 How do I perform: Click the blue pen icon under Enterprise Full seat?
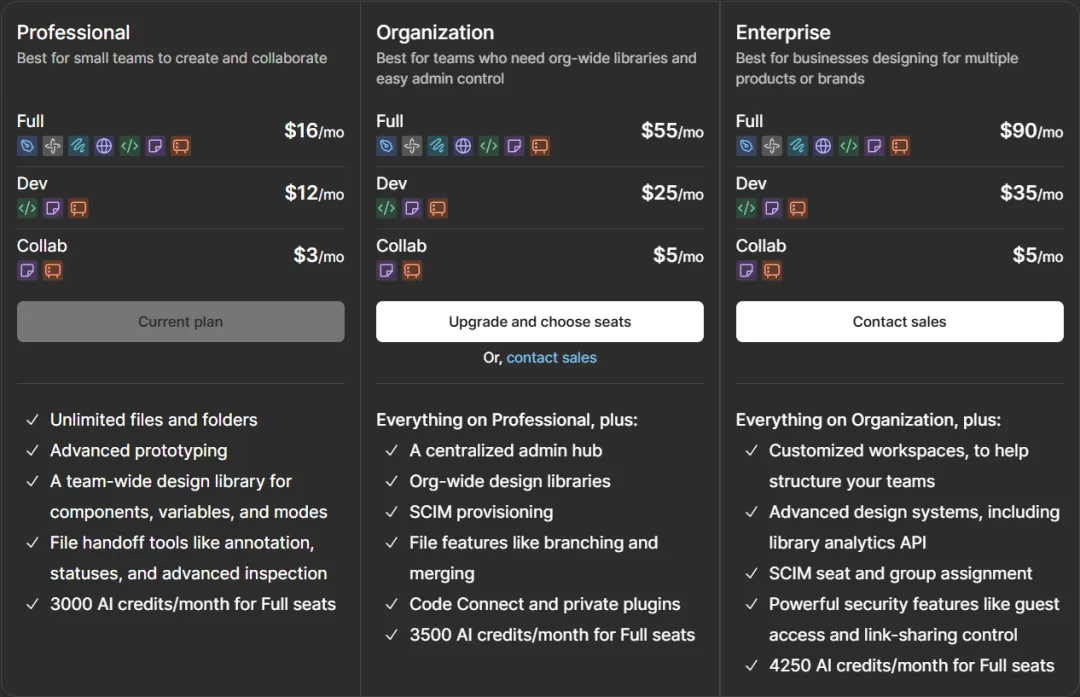(746, 146)
